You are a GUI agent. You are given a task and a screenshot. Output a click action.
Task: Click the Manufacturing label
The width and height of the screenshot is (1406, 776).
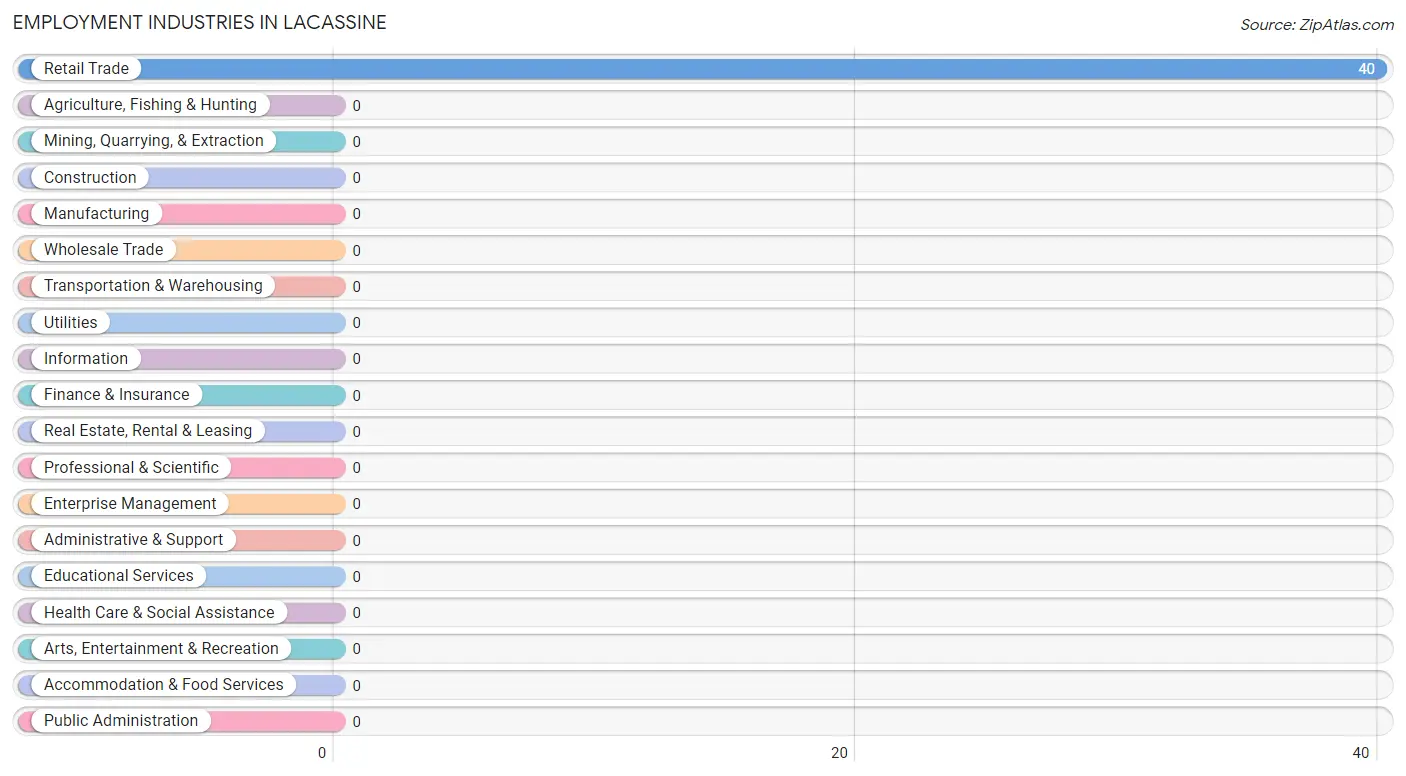click(96, 214)
